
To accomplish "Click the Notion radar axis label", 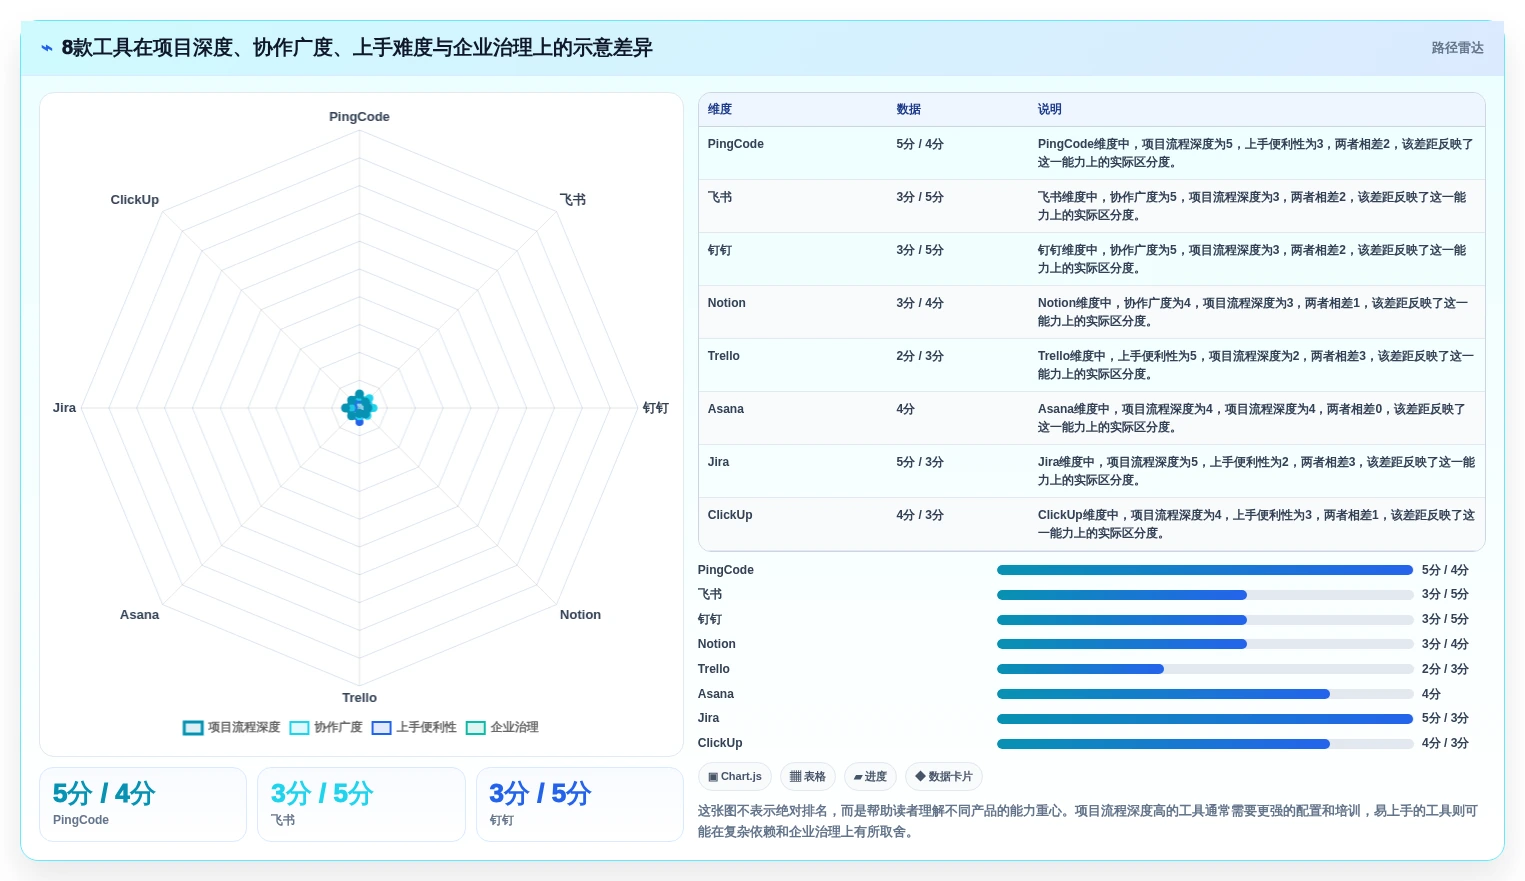I will pyautogui.click(x=580, y=615).
